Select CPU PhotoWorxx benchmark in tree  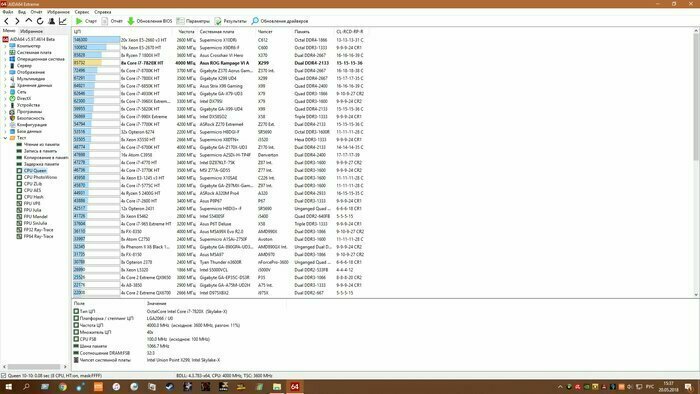coord(40,177)
